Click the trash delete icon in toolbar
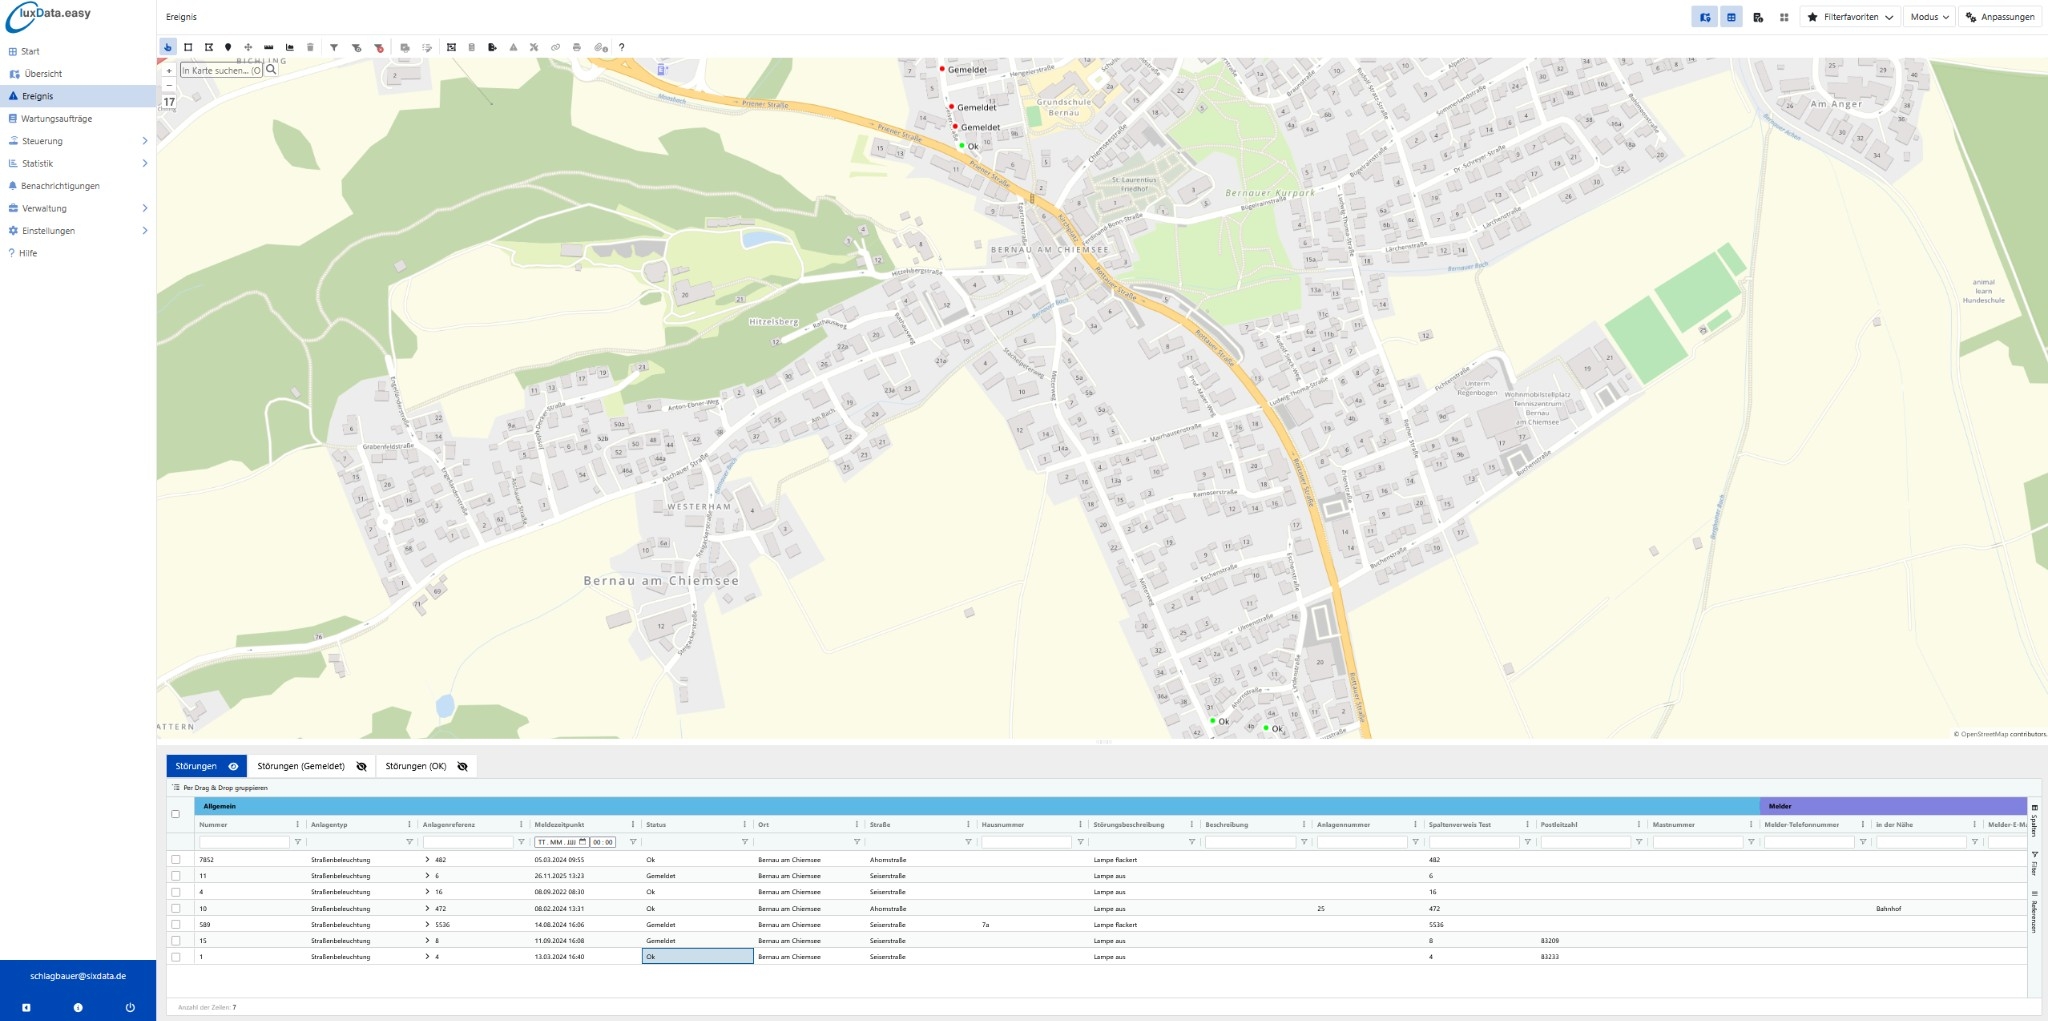The width and height of the screenshot is (2048, 1021). tap(310, 47)
